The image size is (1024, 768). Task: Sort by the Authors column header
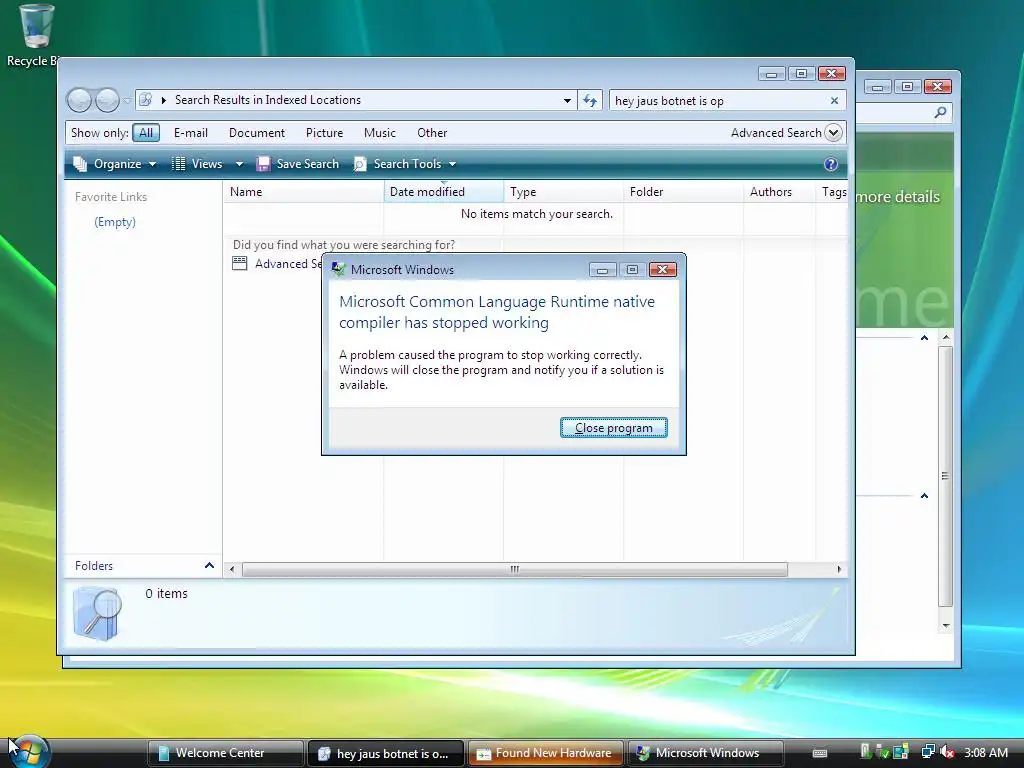coord(779,192)
